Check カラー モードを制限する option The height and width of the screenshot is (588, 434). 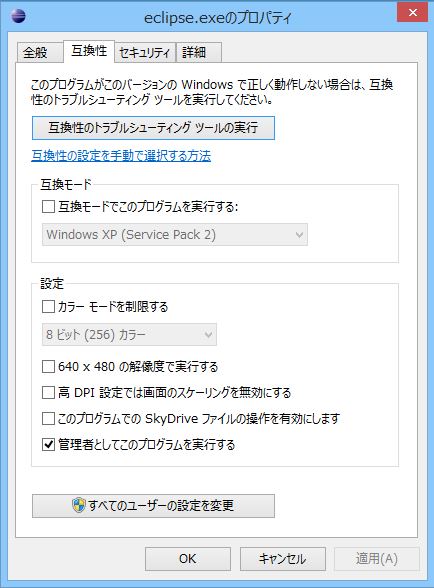coord(48,306)
